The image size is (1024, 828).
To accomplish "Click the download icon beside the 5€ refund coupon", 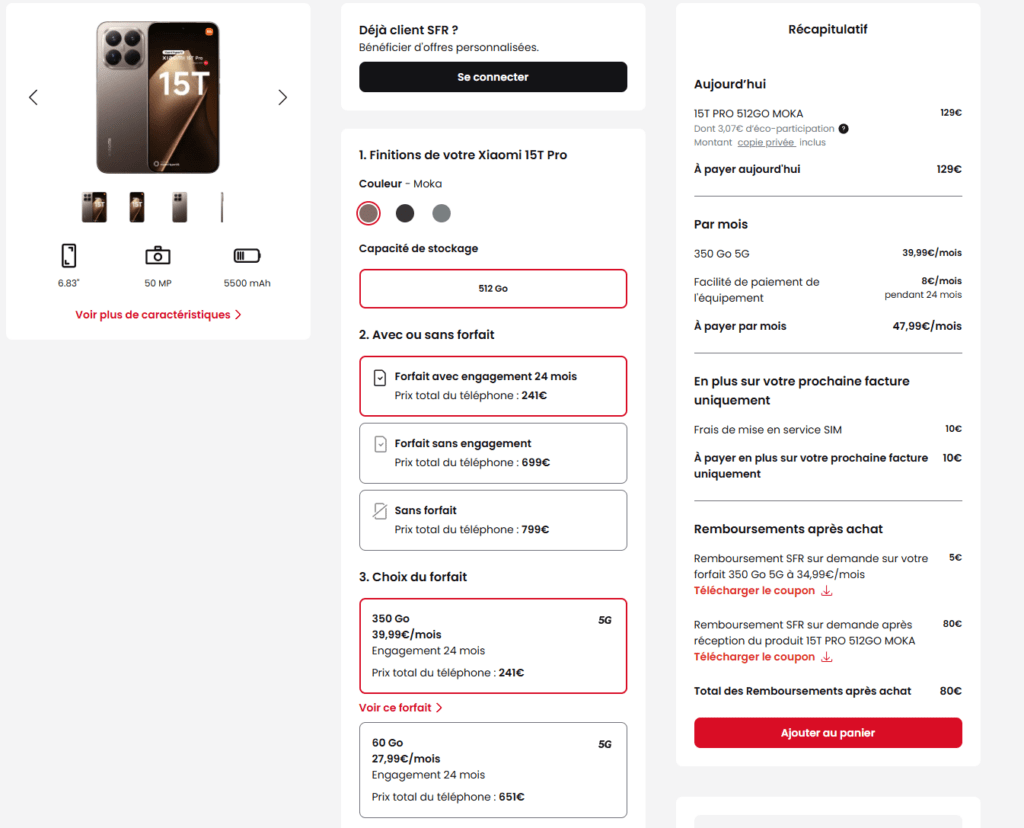I will (827, 591).
